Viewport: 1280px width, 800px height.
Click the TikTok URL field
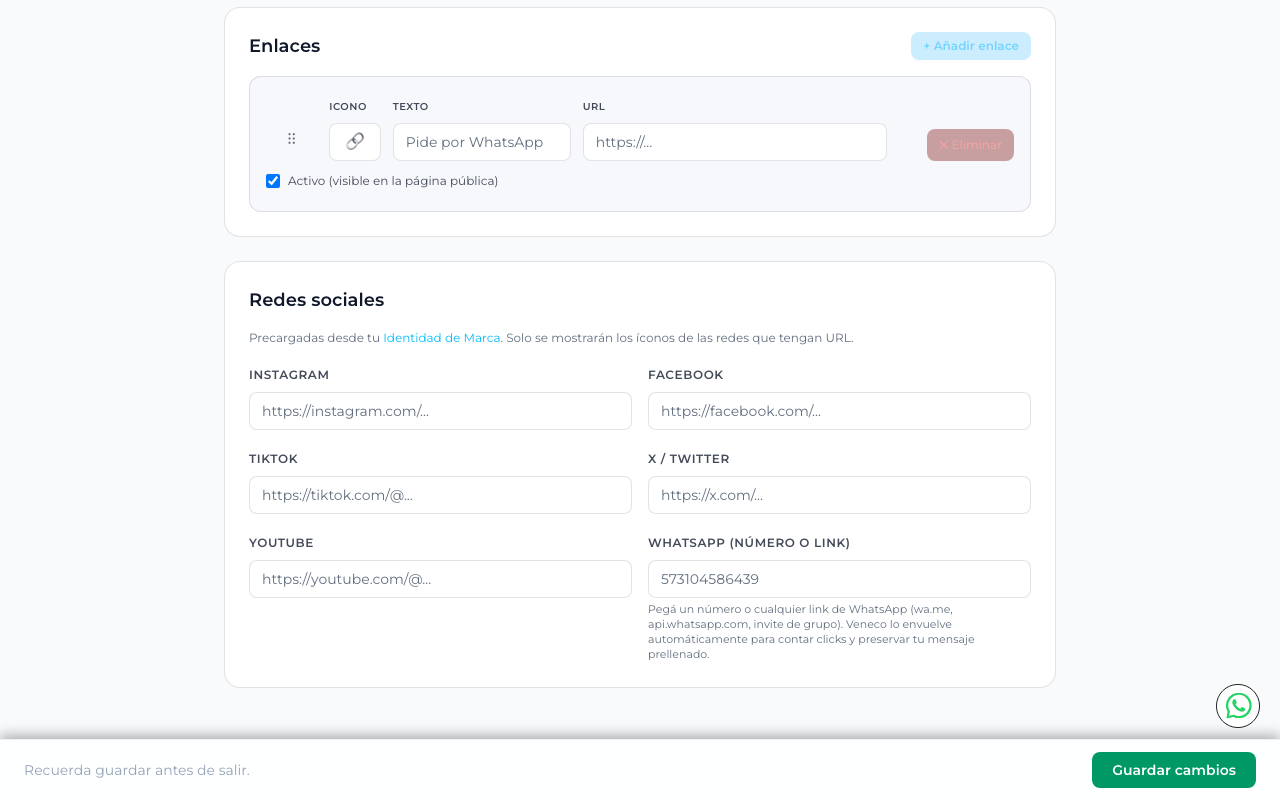(x=440, y=495)
